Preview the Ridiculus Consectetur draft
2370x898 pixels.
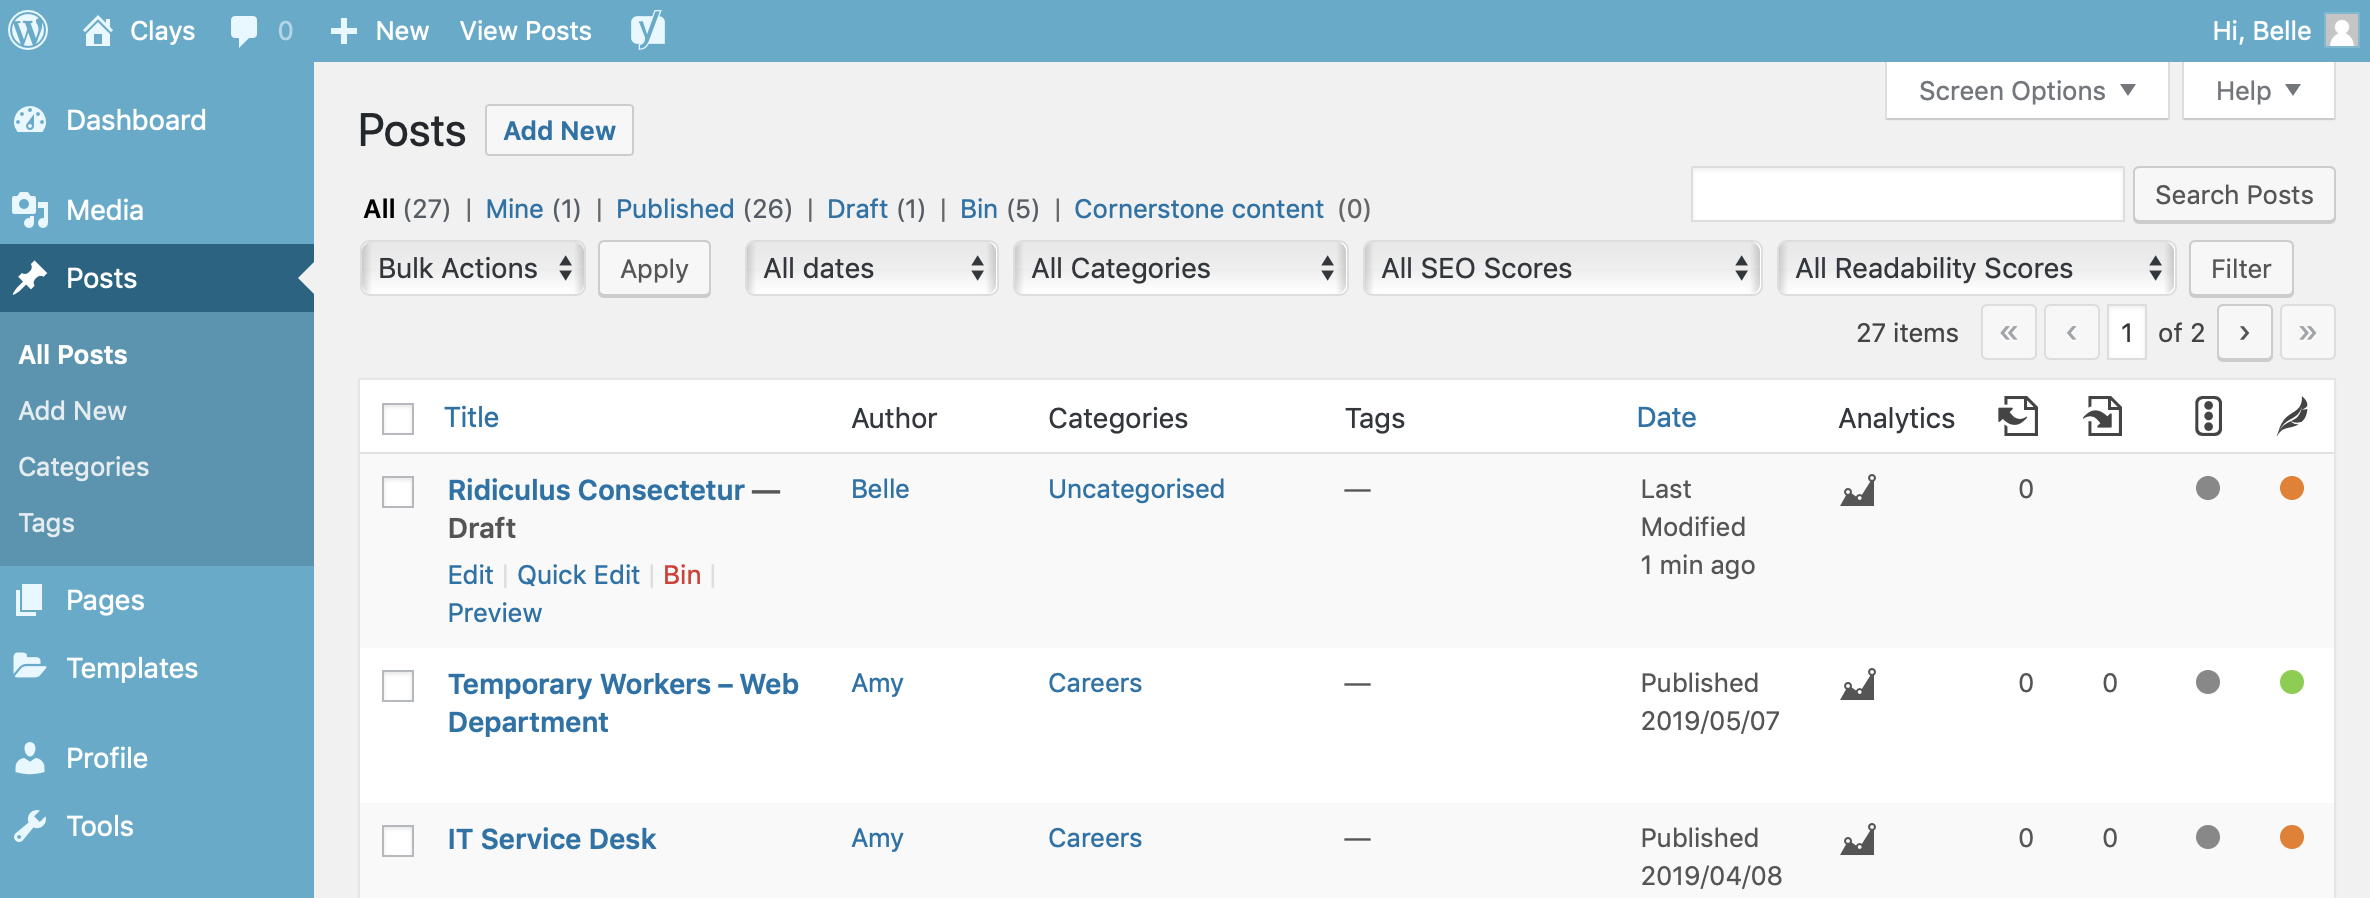coord(495,613)
